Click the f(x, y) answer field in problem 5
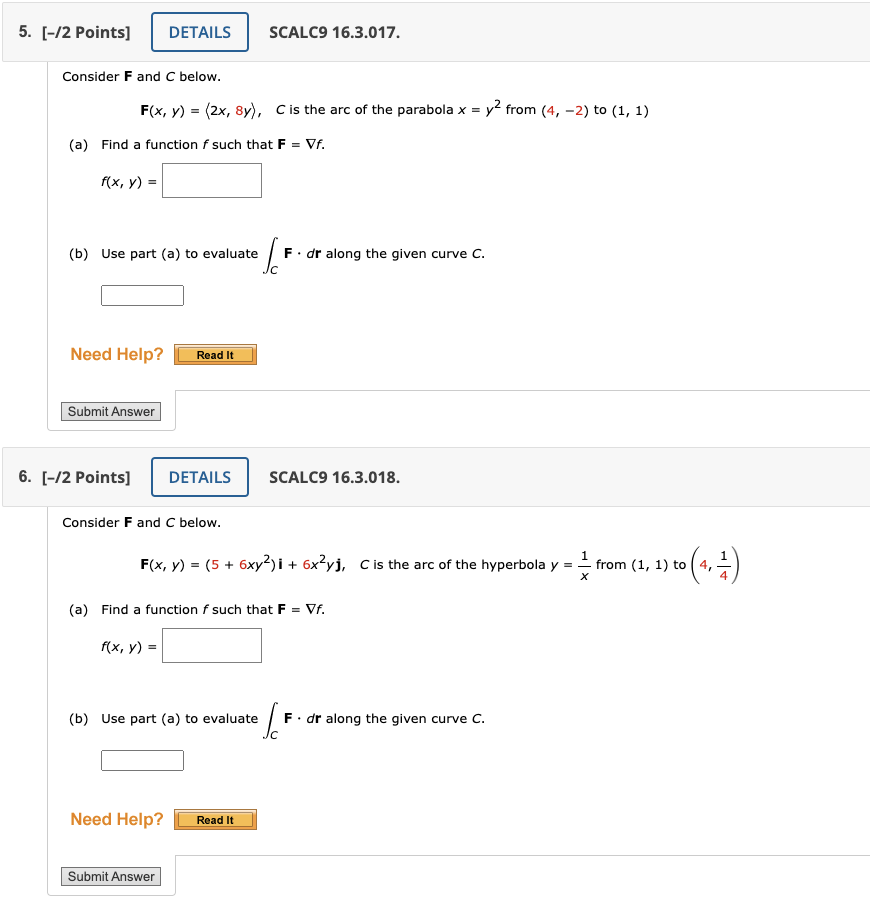The width and height of the screenshot is (870, 906). 211,180
